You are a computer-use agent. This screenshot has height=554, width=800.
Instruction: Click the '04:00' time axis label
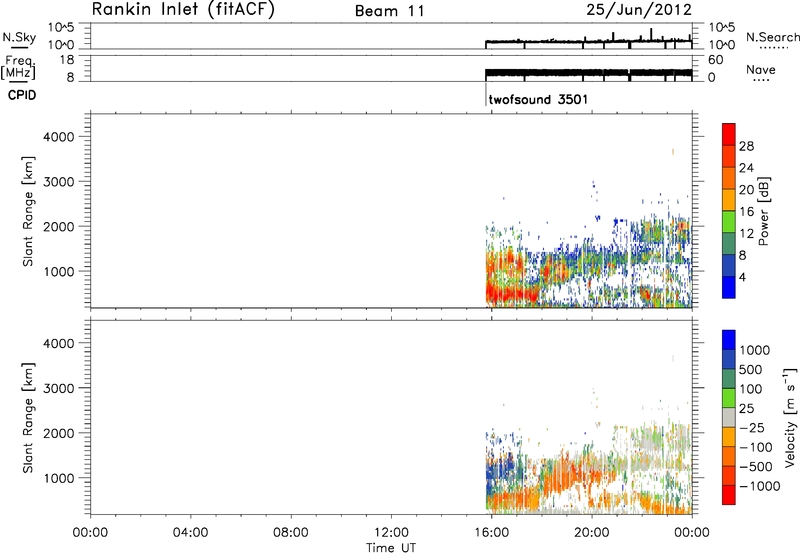[x=190, y=533]
